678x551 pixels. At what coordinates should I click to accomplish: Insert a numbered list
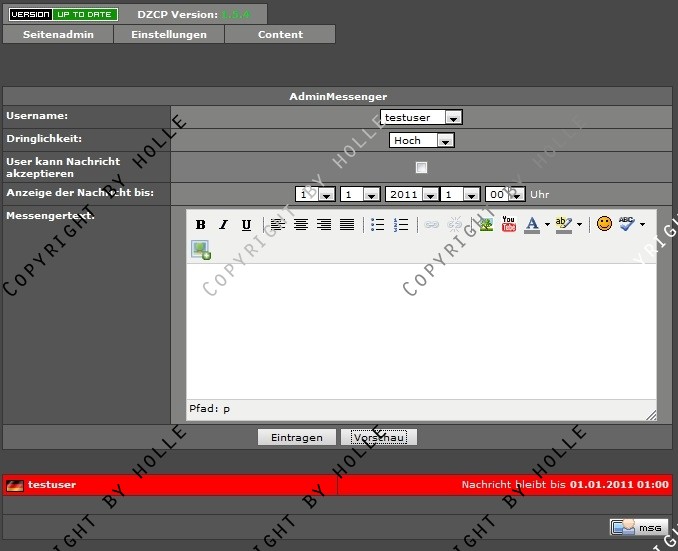click(401, 225)
